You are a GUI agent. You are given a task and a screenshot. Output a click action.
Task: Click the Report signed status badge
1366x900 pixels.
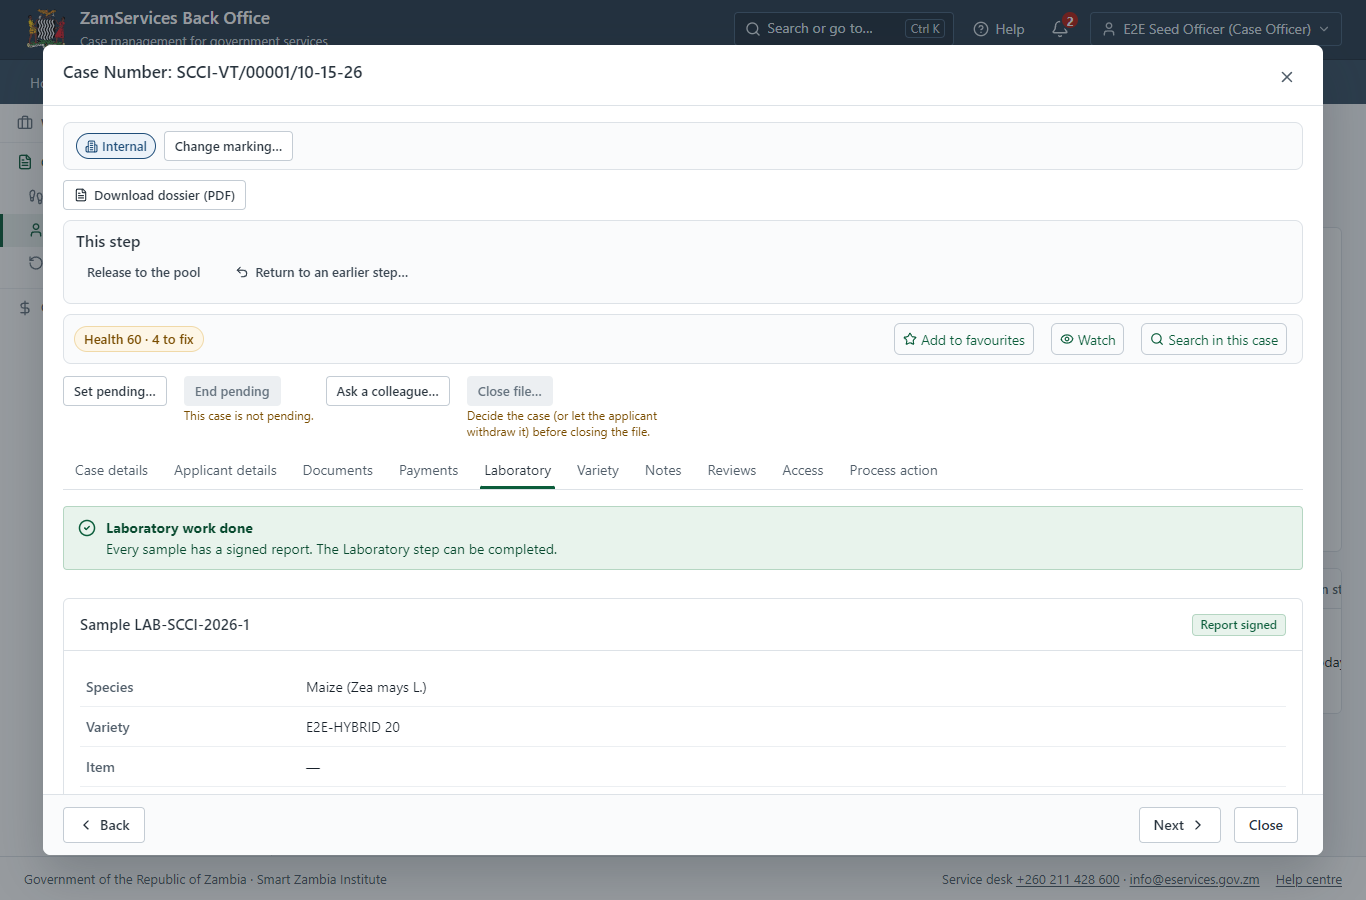[x=1238, y=625]
